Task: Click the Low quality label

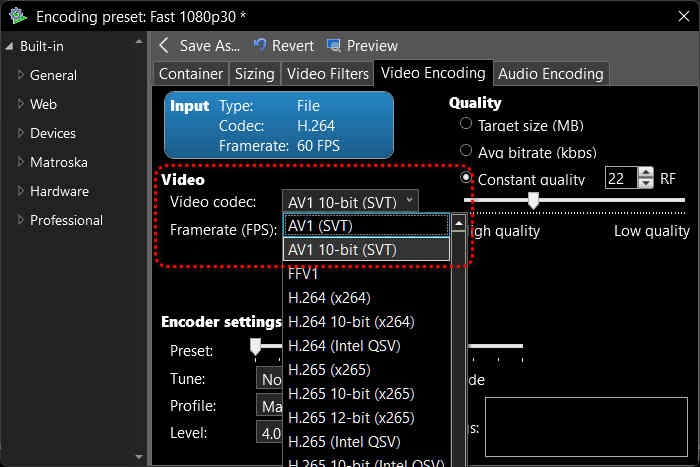Action: pos(652,231)
